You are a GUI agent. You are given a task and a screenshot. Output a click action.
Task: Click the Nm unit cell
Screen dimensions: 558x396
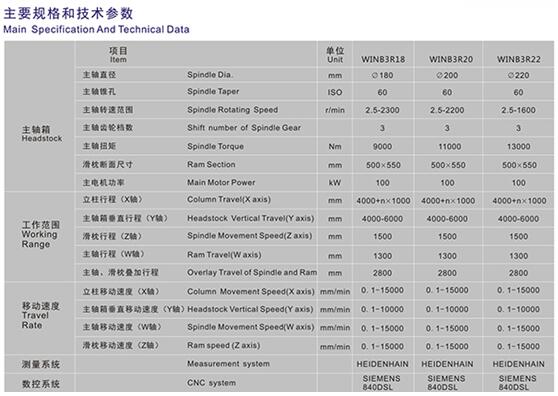(x=335, y=147)
